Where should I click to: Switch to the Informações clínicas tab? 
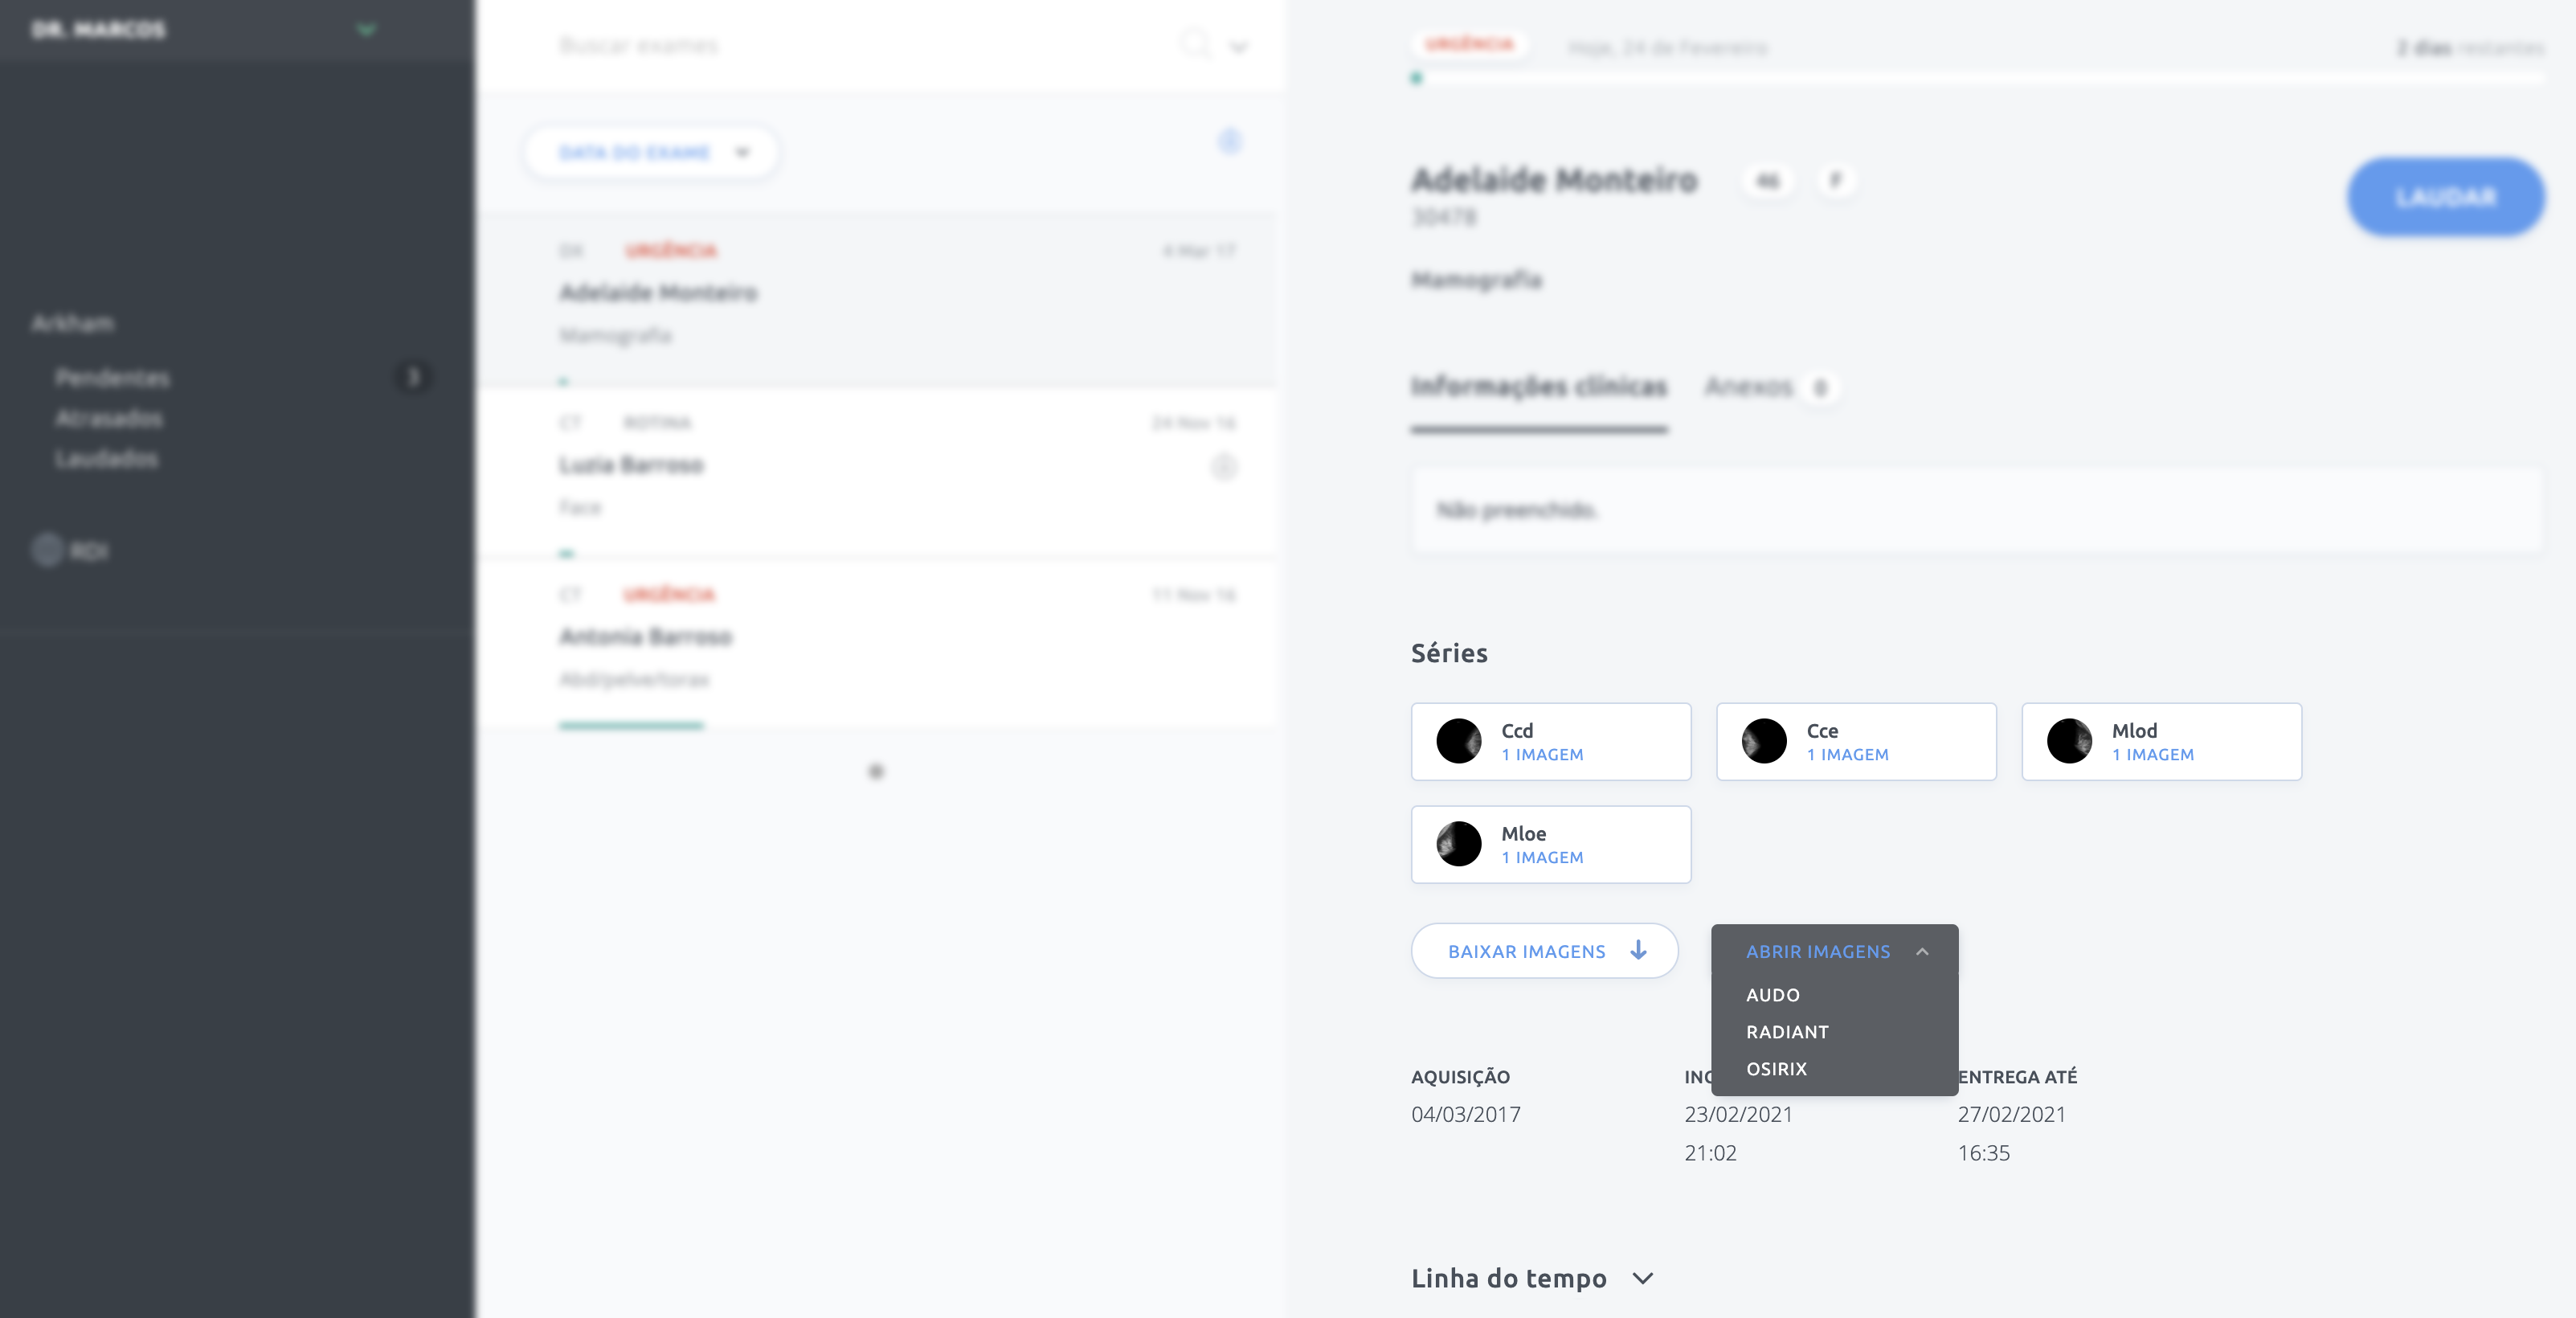click(x=1538, y=387)
